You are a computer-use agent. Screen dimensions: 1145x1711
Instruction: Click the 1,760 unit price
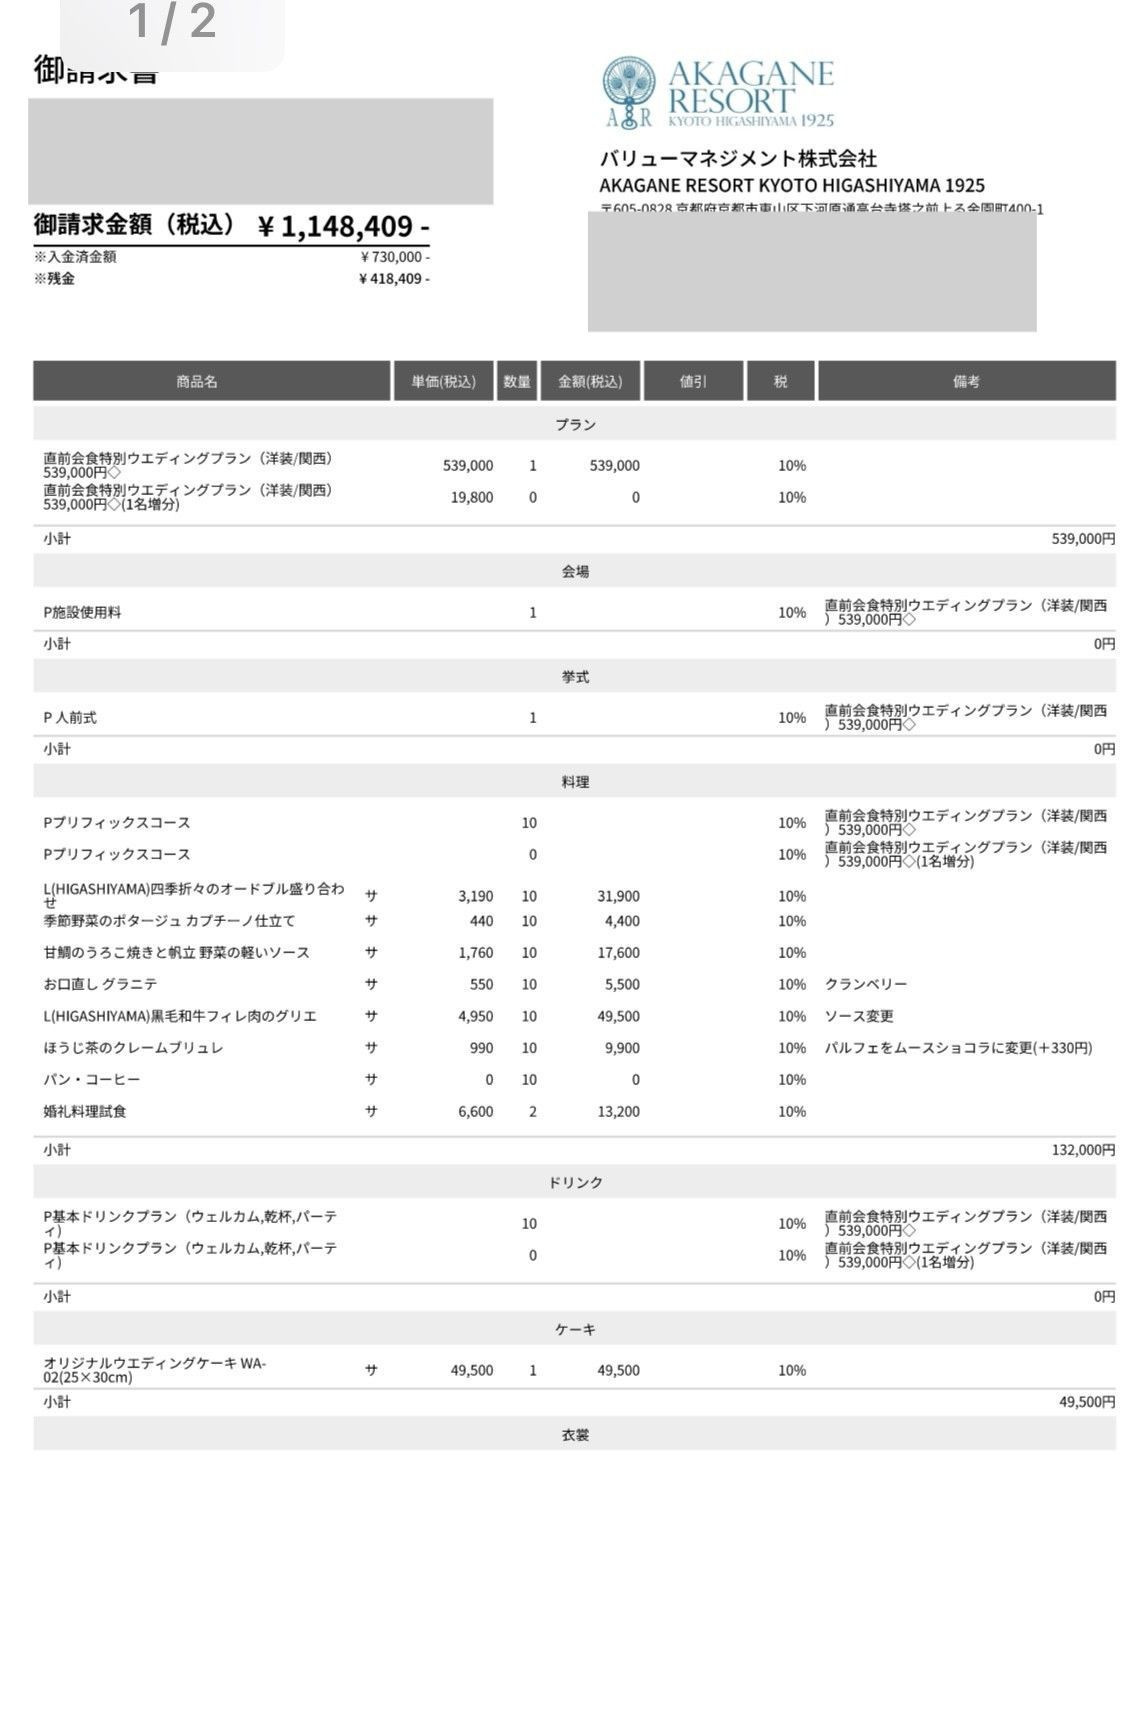pyautogui.click(x=476, y=953)
